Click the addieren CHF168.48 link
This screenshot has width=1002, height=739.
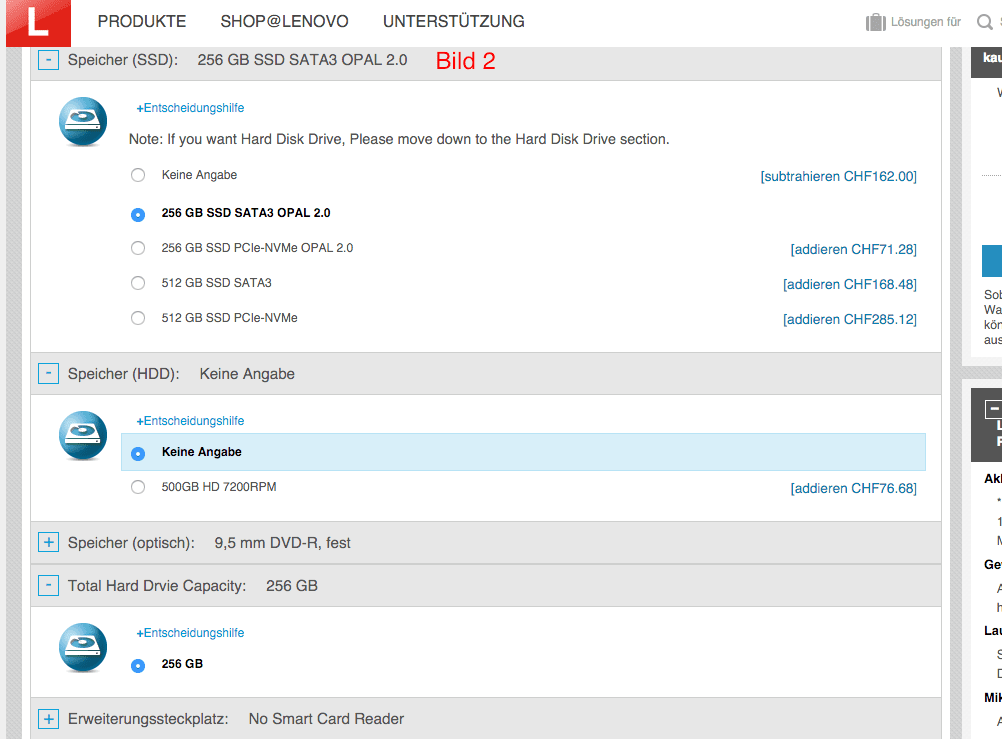pos(850,284)
